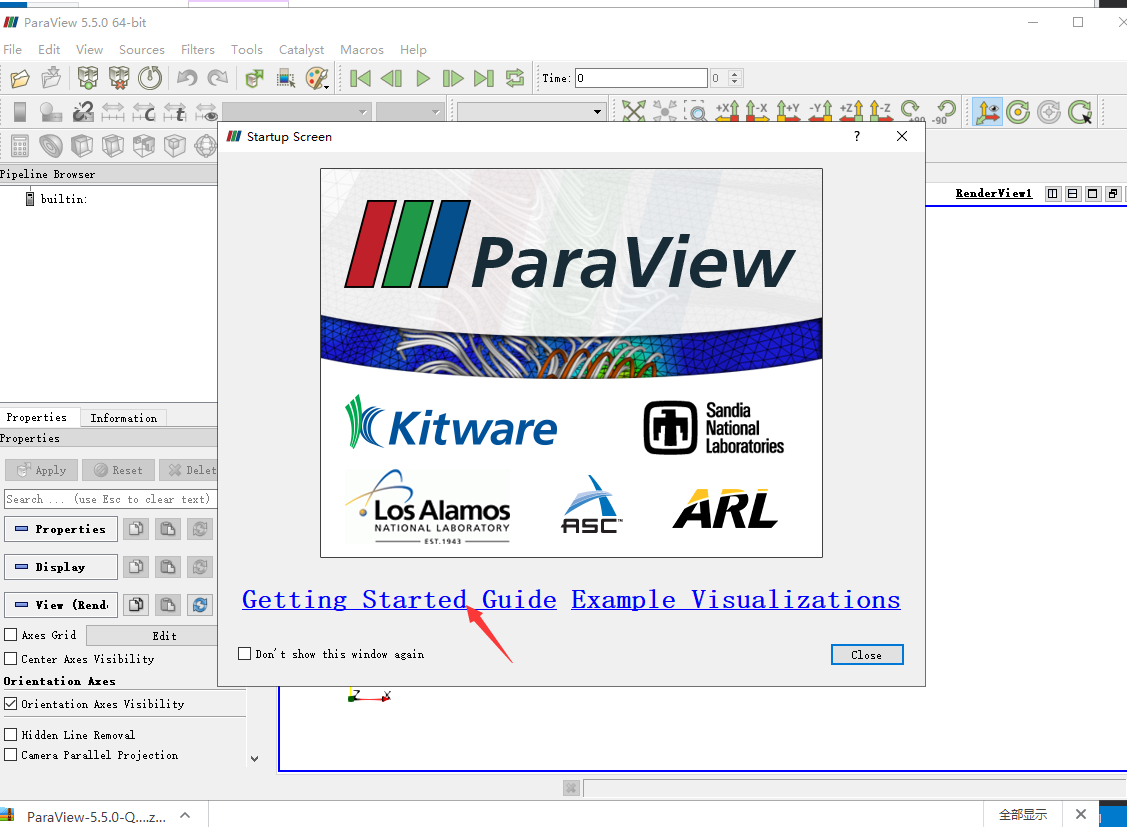
Task: Click Show Center rotation icon
Action: [1018, 111]
